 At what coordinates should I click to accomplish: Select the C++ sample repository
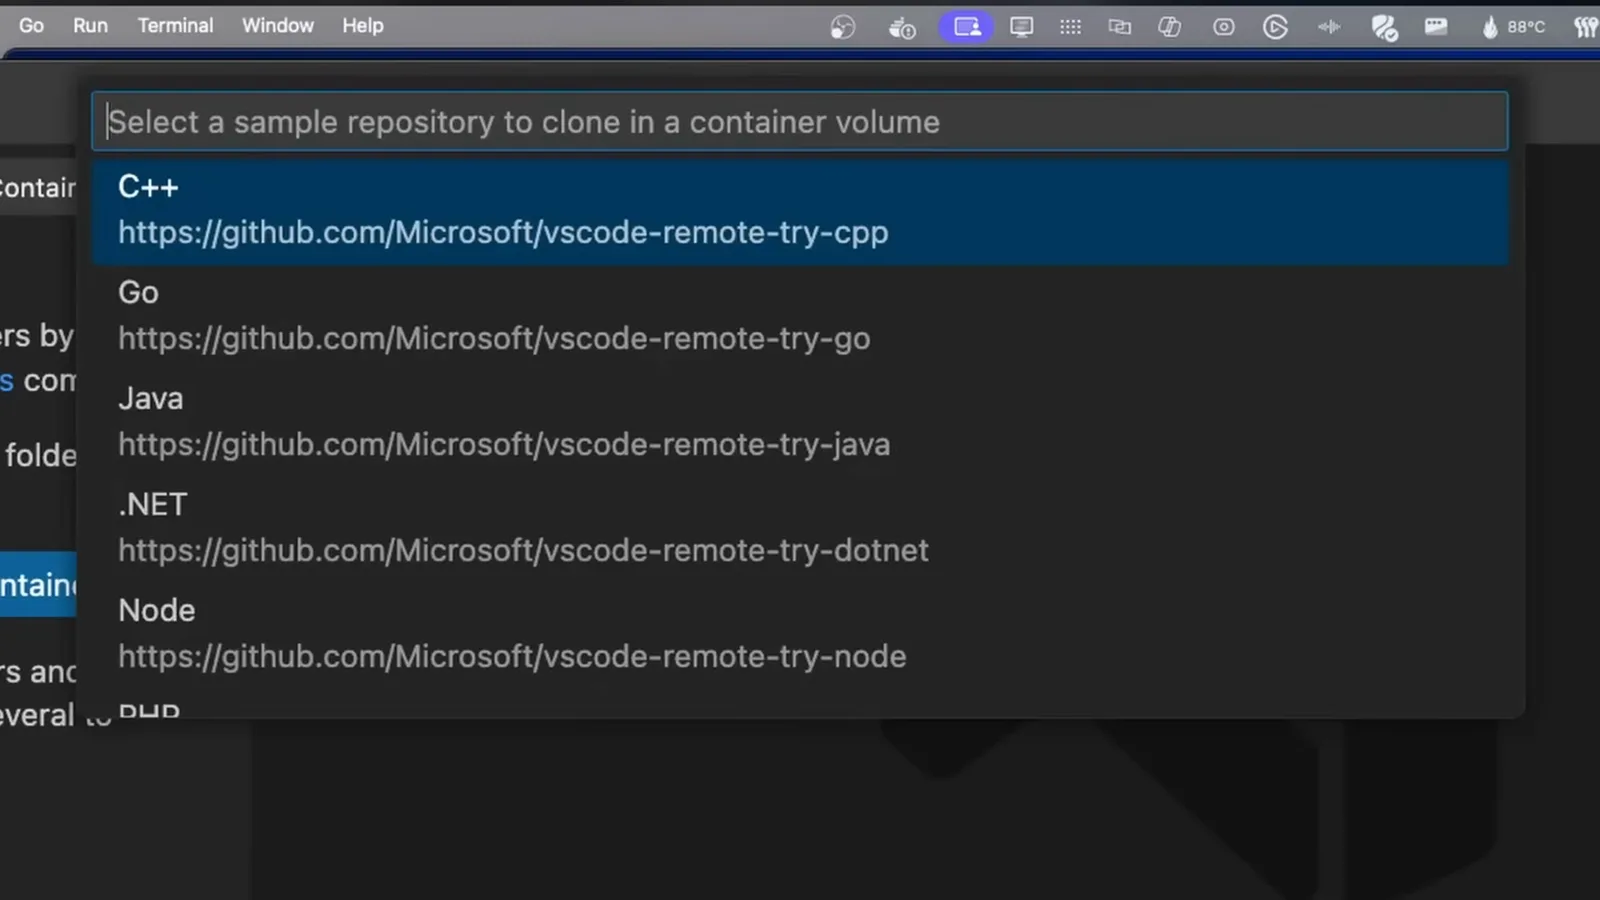(x=800, y=211)
